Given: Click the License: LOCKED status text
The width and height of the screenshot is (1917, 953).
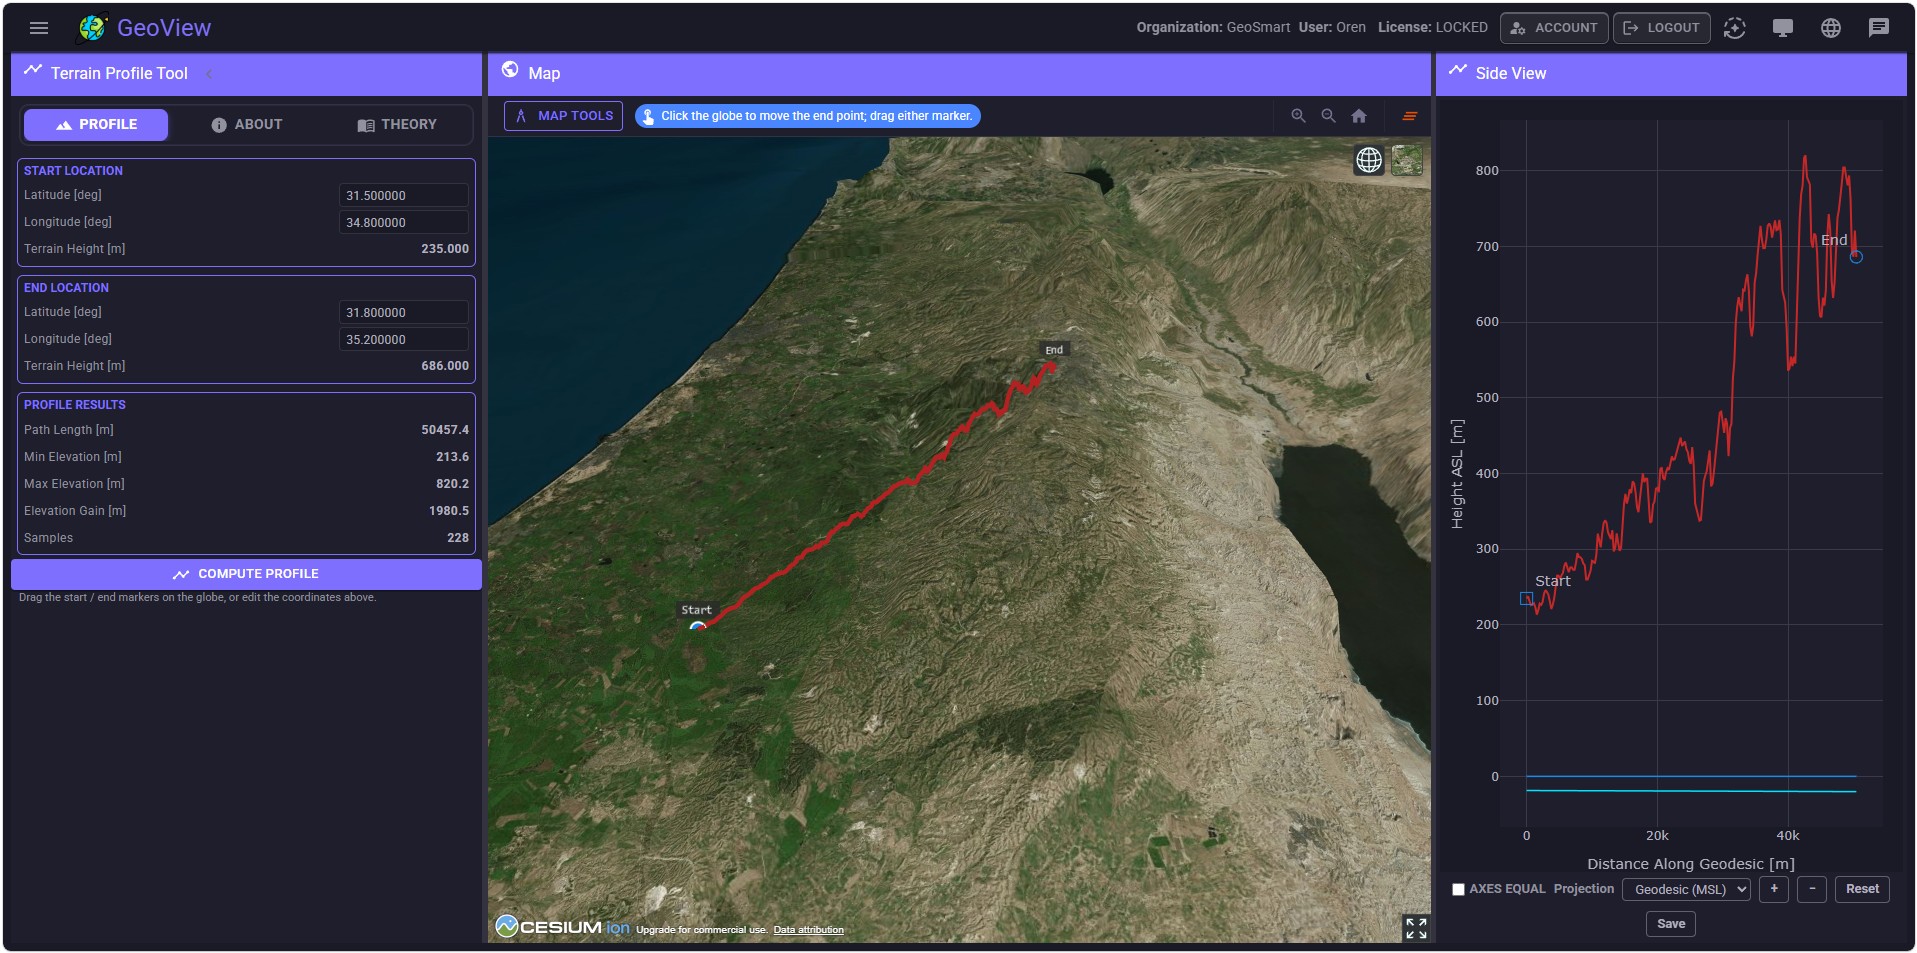Looking at the screenshot, I should coord(1432,28).
